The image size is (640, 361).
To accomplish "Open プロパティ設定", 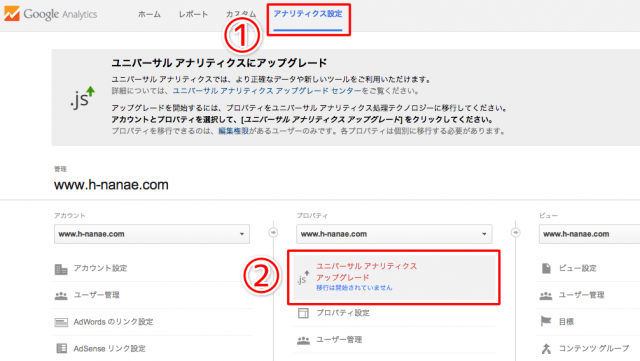I will coord(343,313).
